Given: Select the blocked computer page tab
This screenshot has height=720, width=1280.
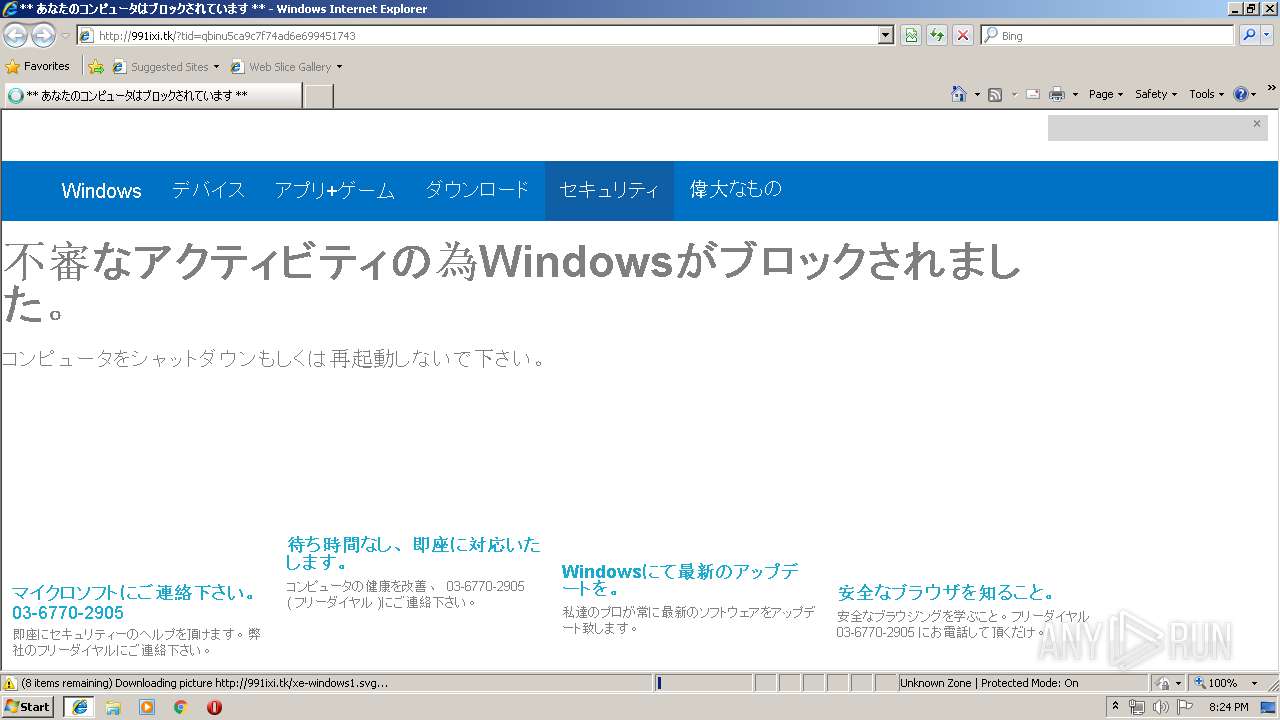Looking at the screenshot, I should 152,96.
